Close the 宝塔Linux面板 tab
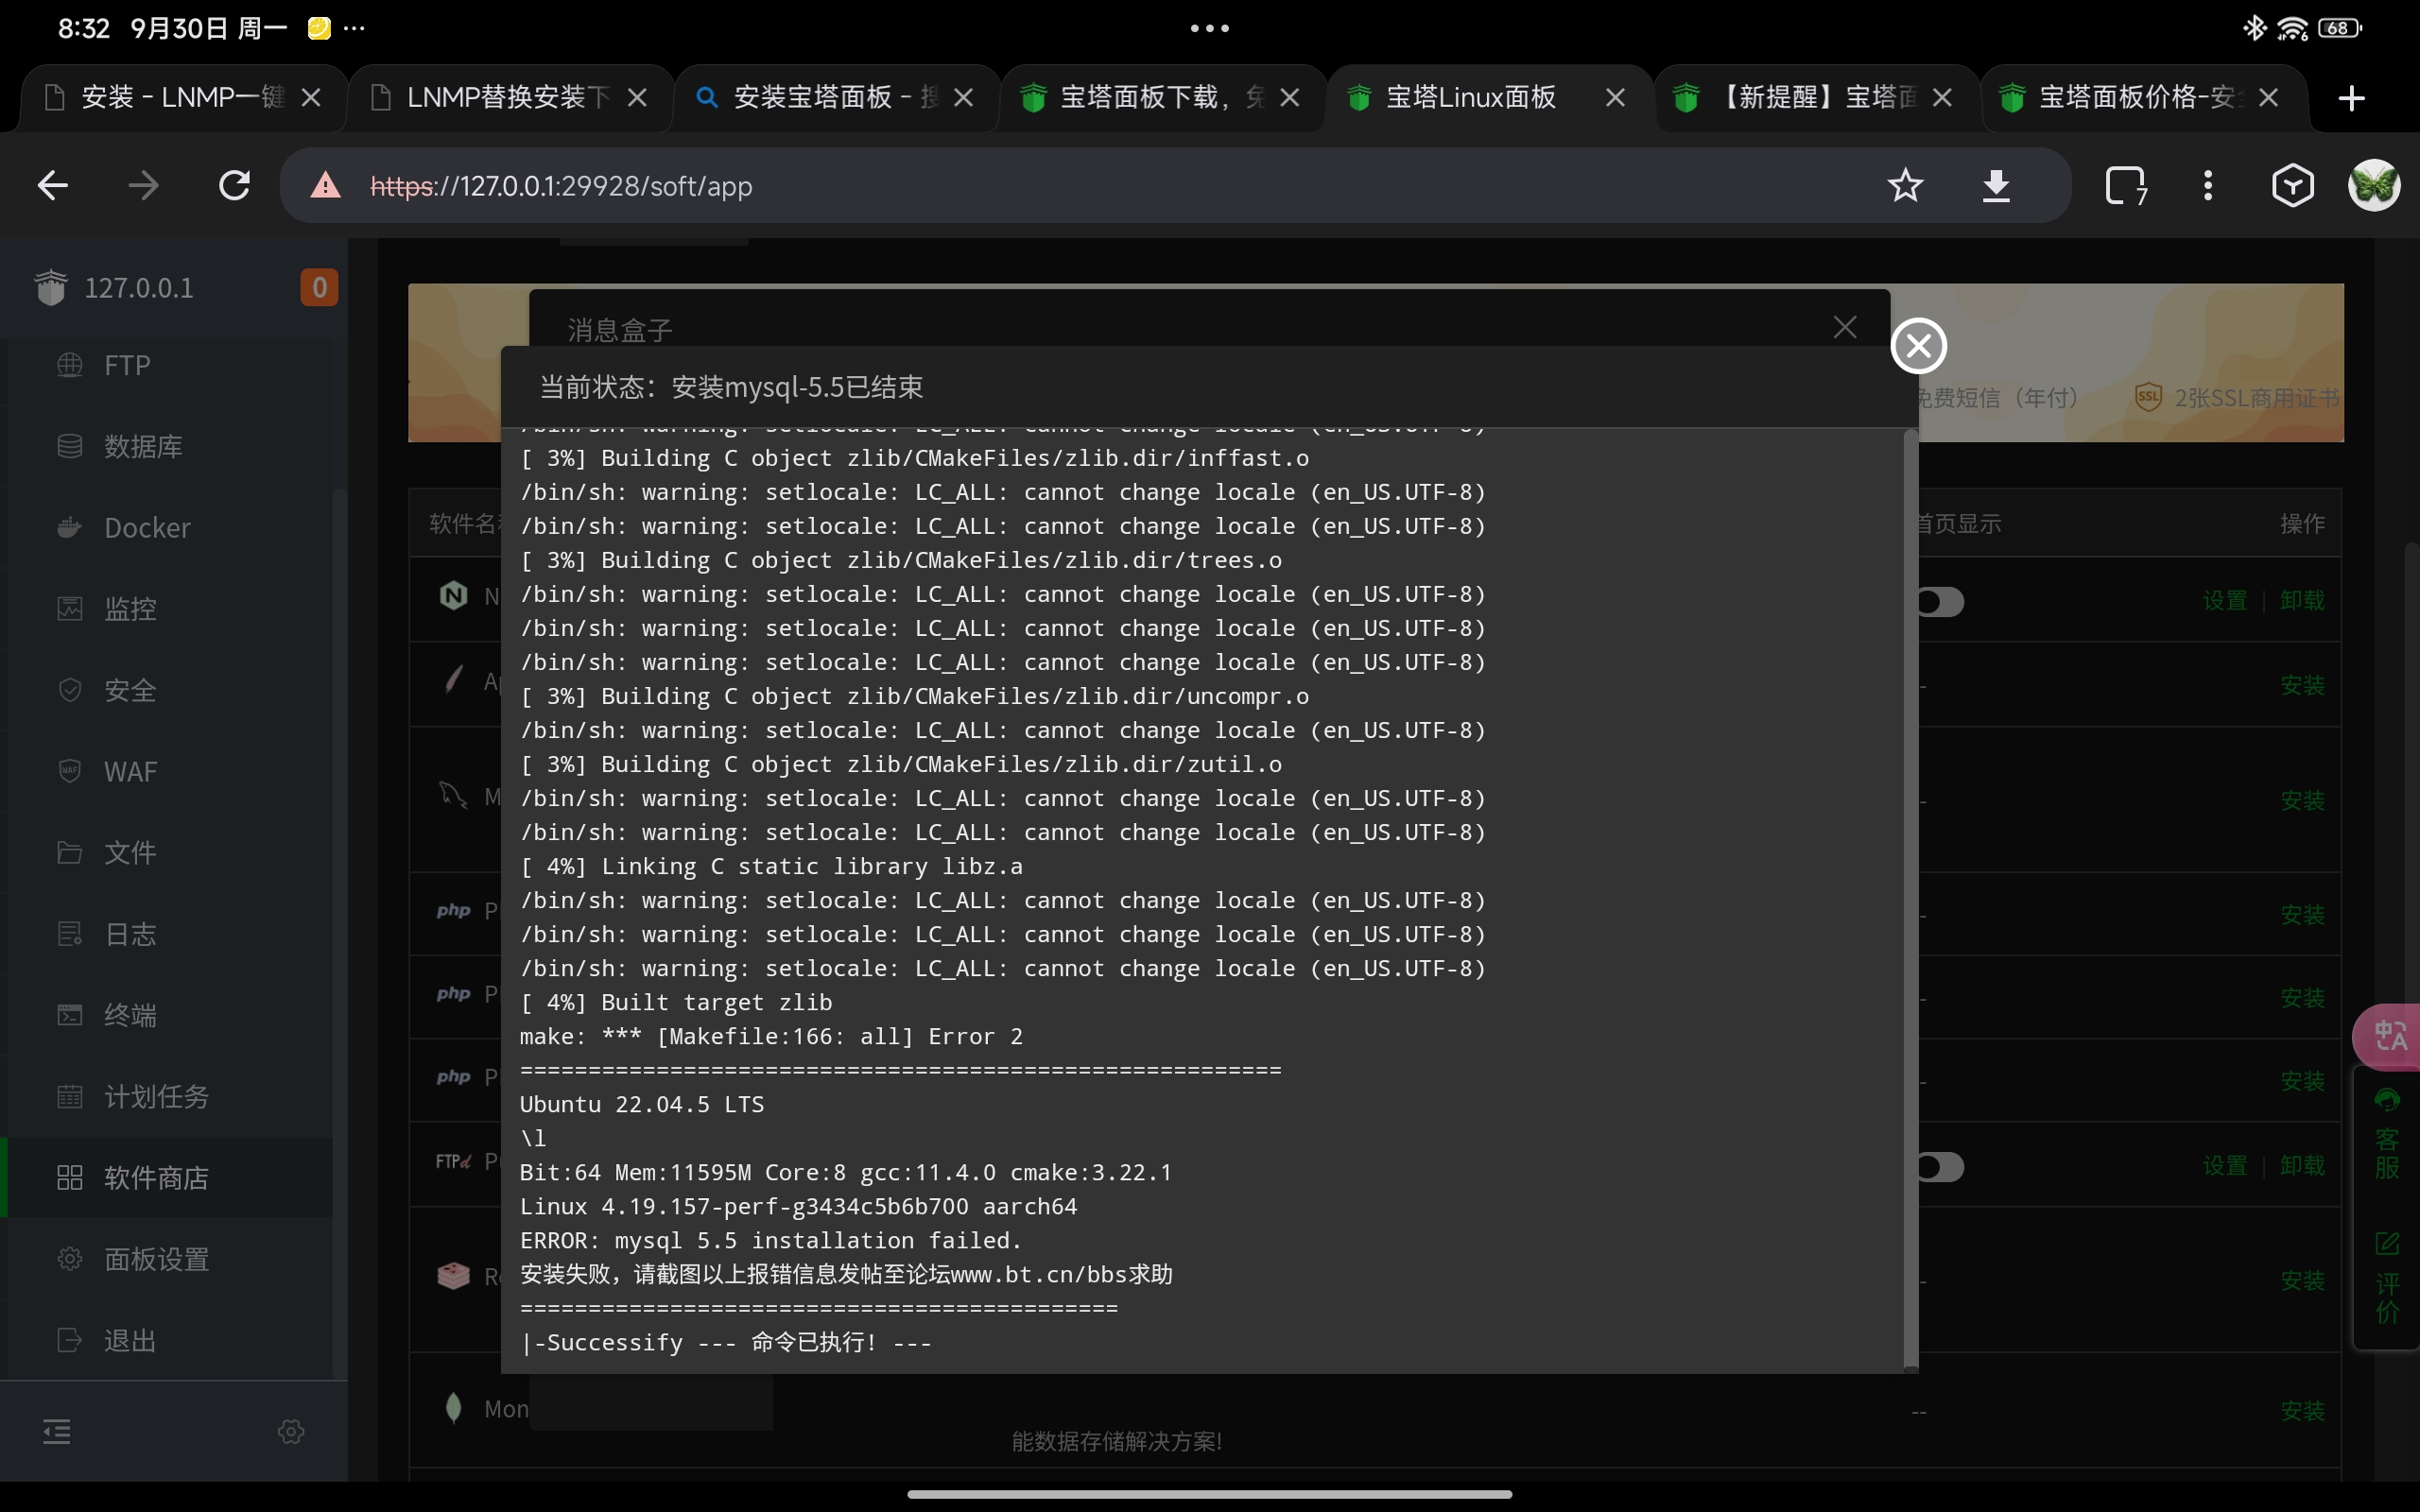Screen dimensions: 2420x1512 [x=1615, y=97]
